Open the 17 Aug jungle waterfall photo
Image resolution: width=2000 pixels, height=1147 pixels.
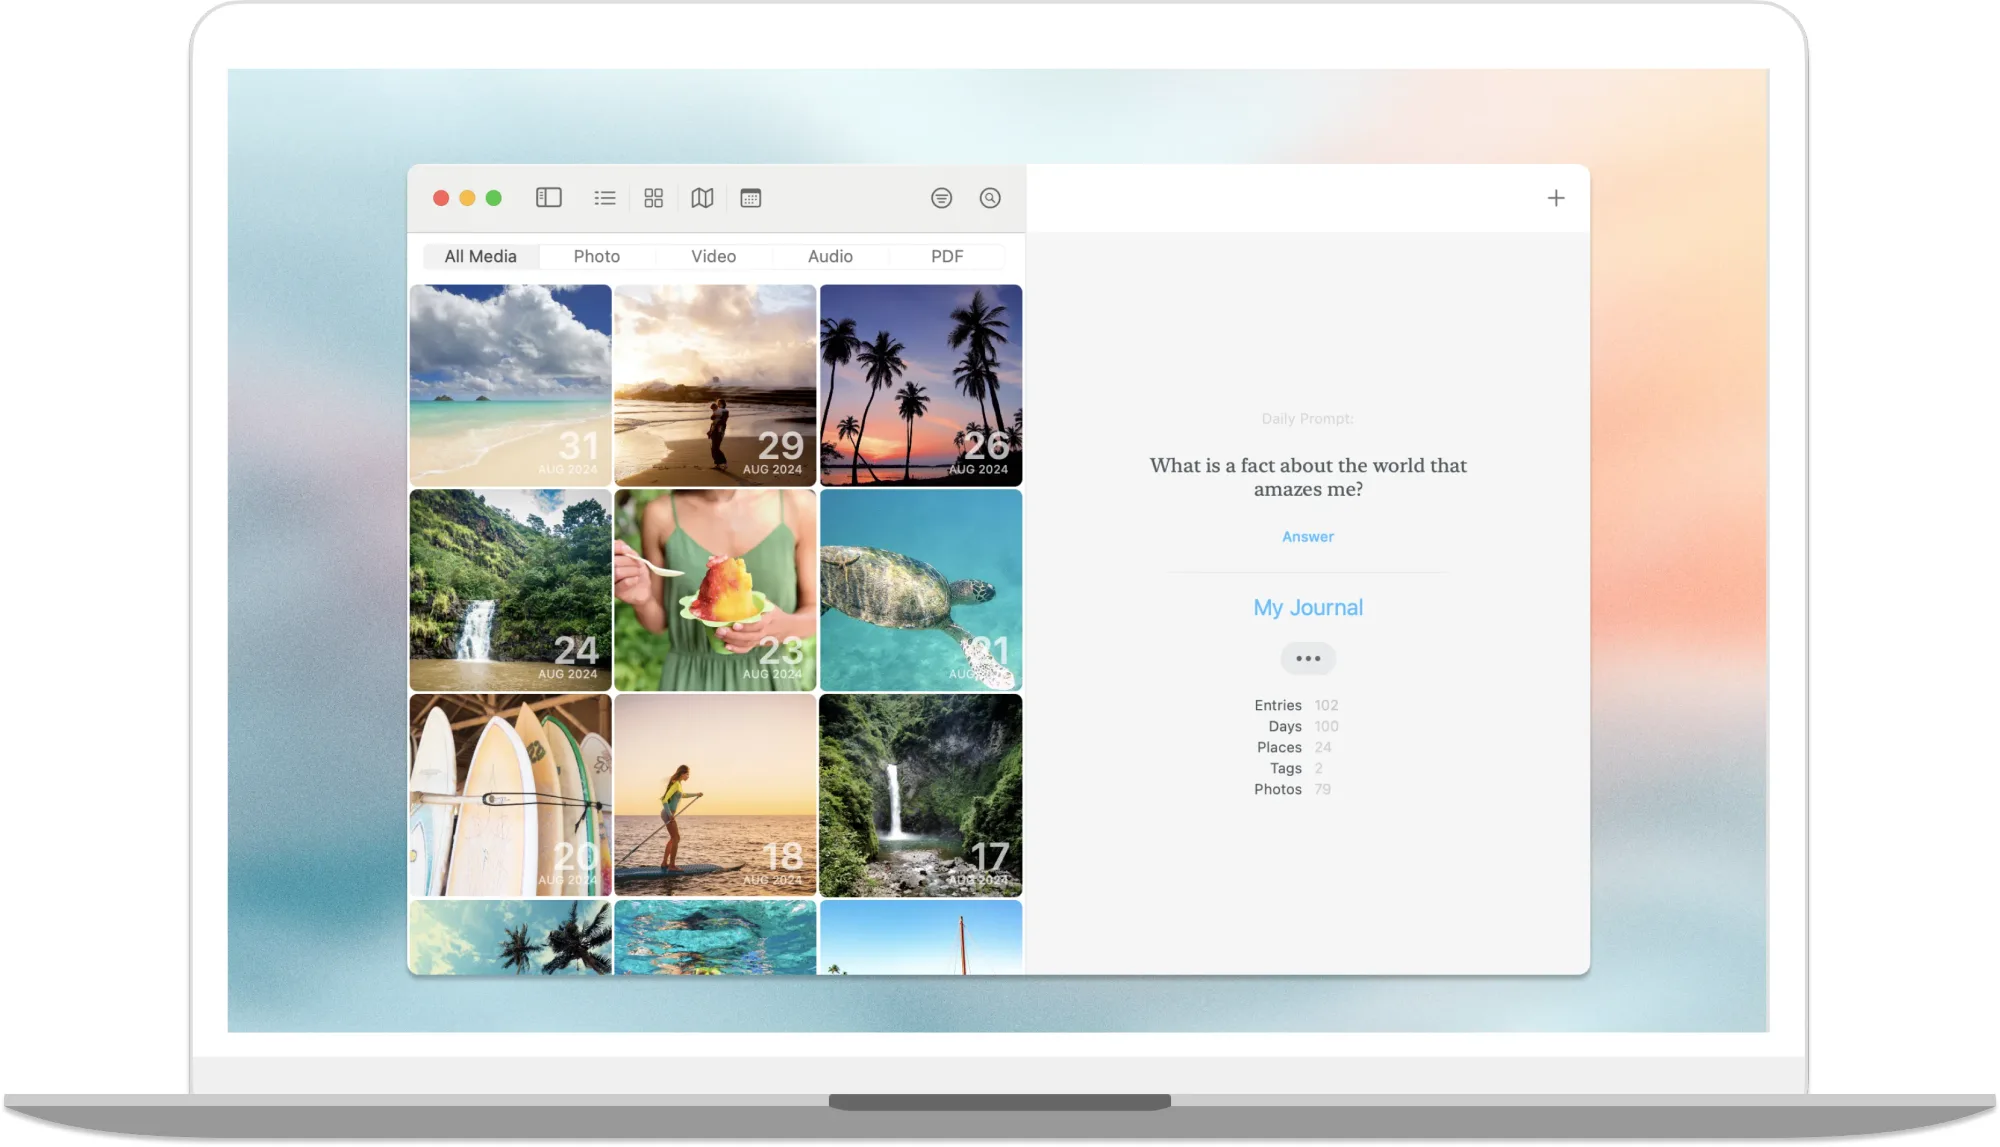coord(921,795)
